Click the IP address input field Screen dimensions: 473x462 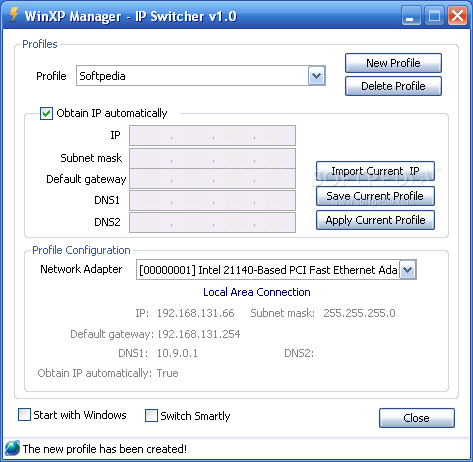pyautogui.click(x=212, y=135)
